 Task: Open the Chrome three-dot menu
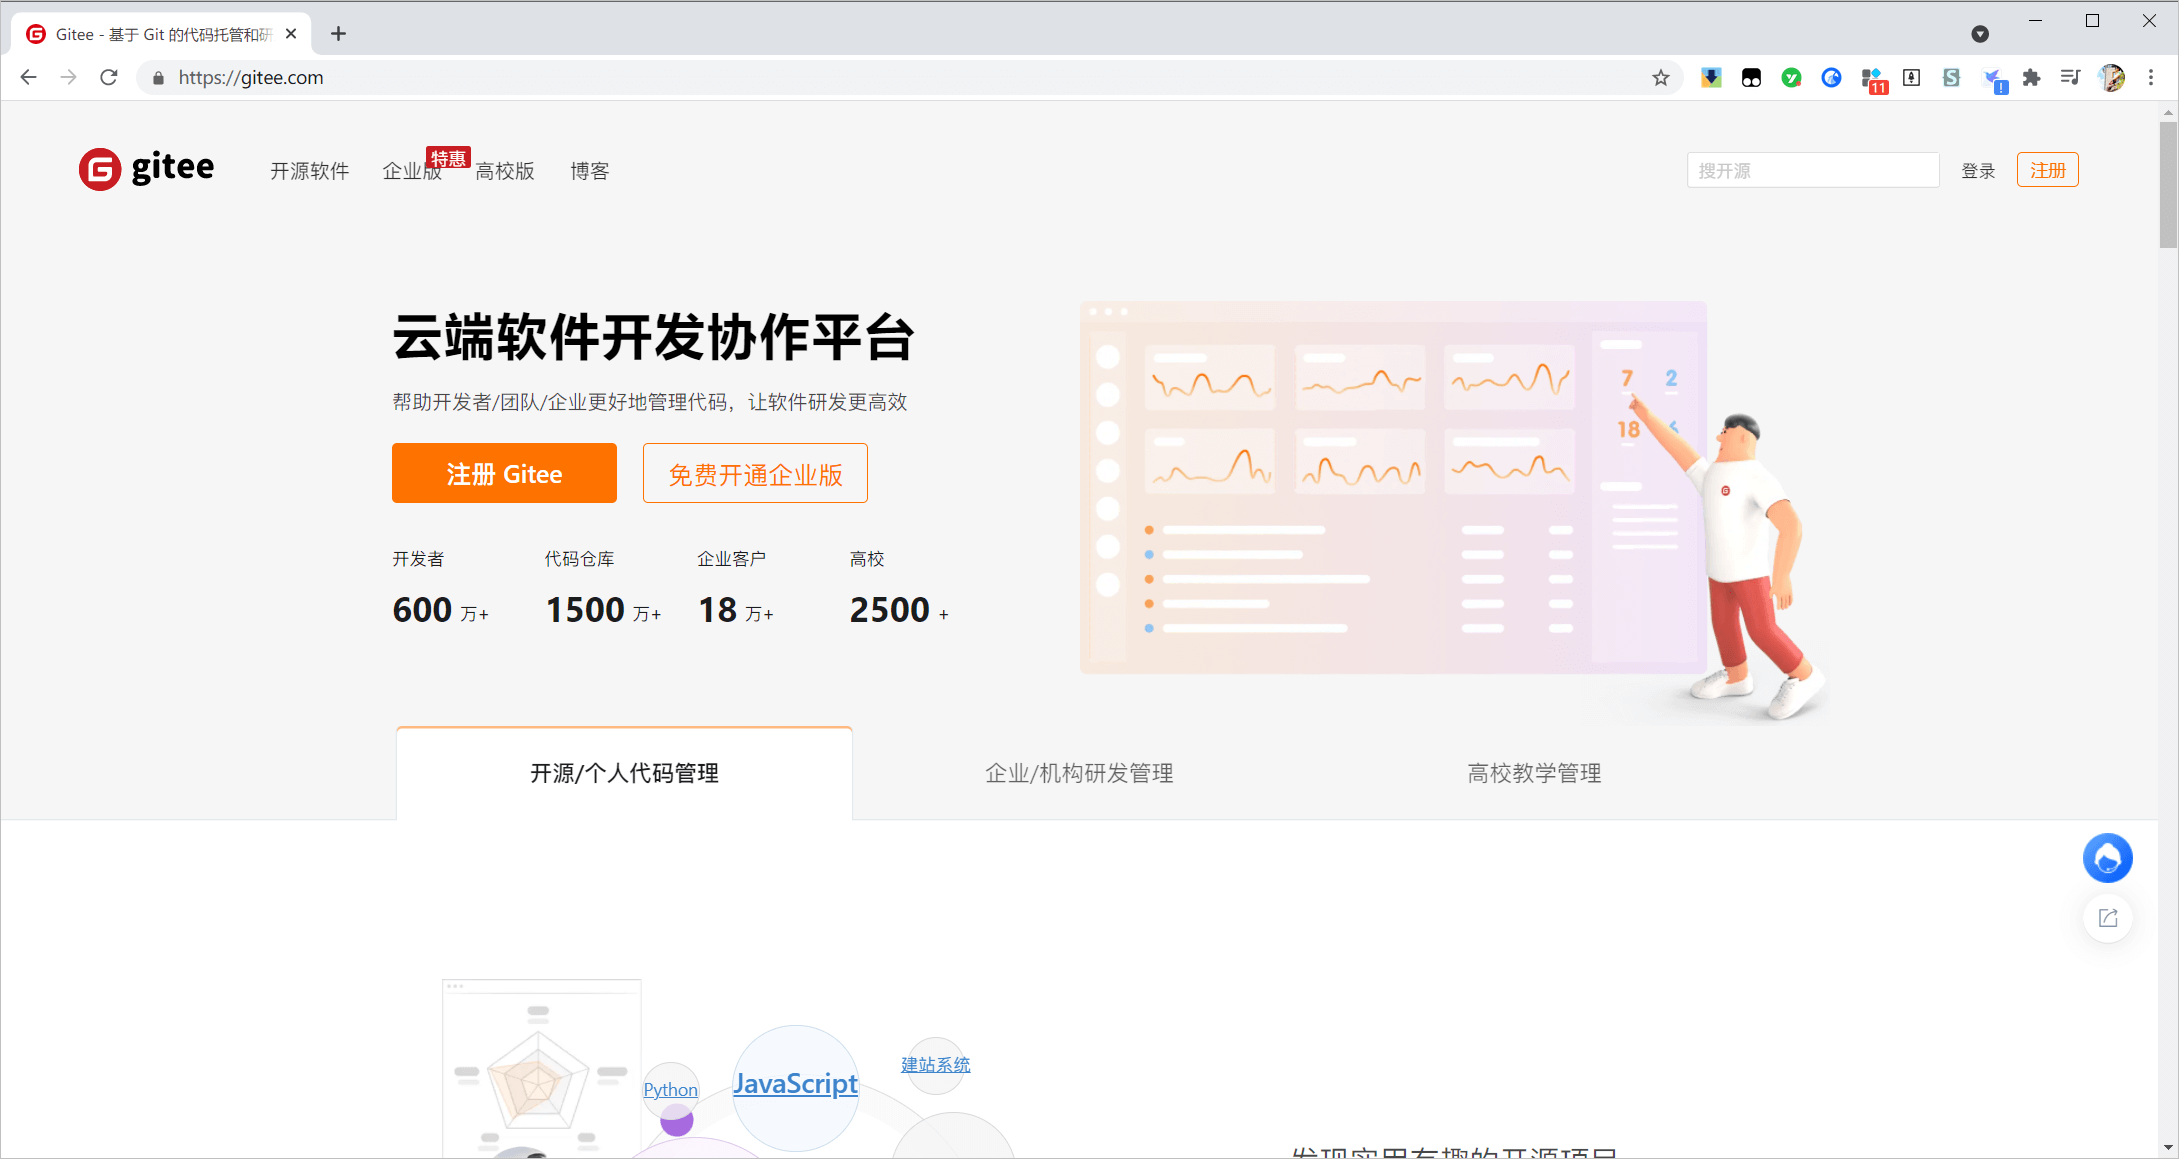pyautogui.click(x=2151, y=78)
